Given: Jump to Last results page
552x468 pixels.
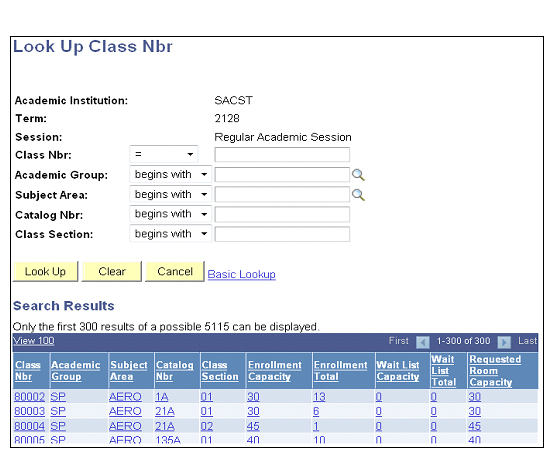Looking at the screenshot, I should pos(527,341).
